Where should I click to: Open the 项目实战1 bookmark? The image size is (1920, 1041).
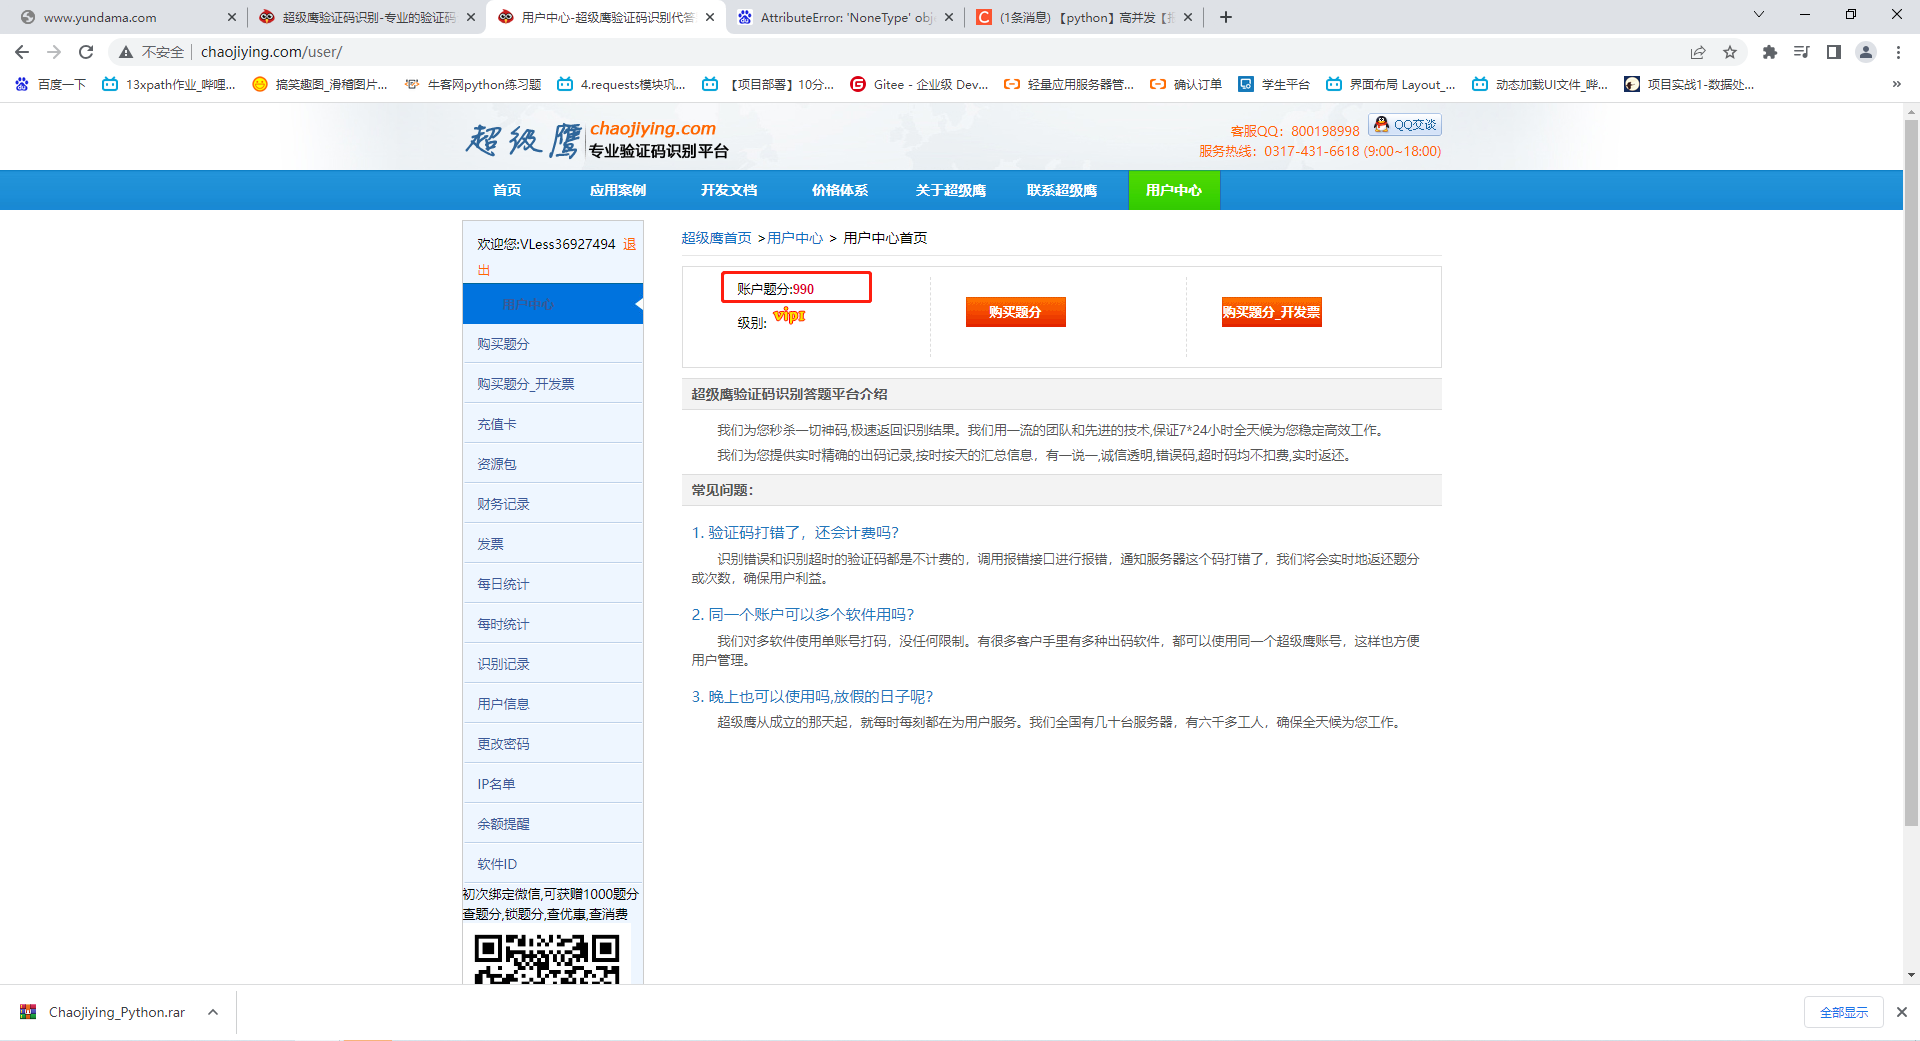click(x=1689, y=84)
